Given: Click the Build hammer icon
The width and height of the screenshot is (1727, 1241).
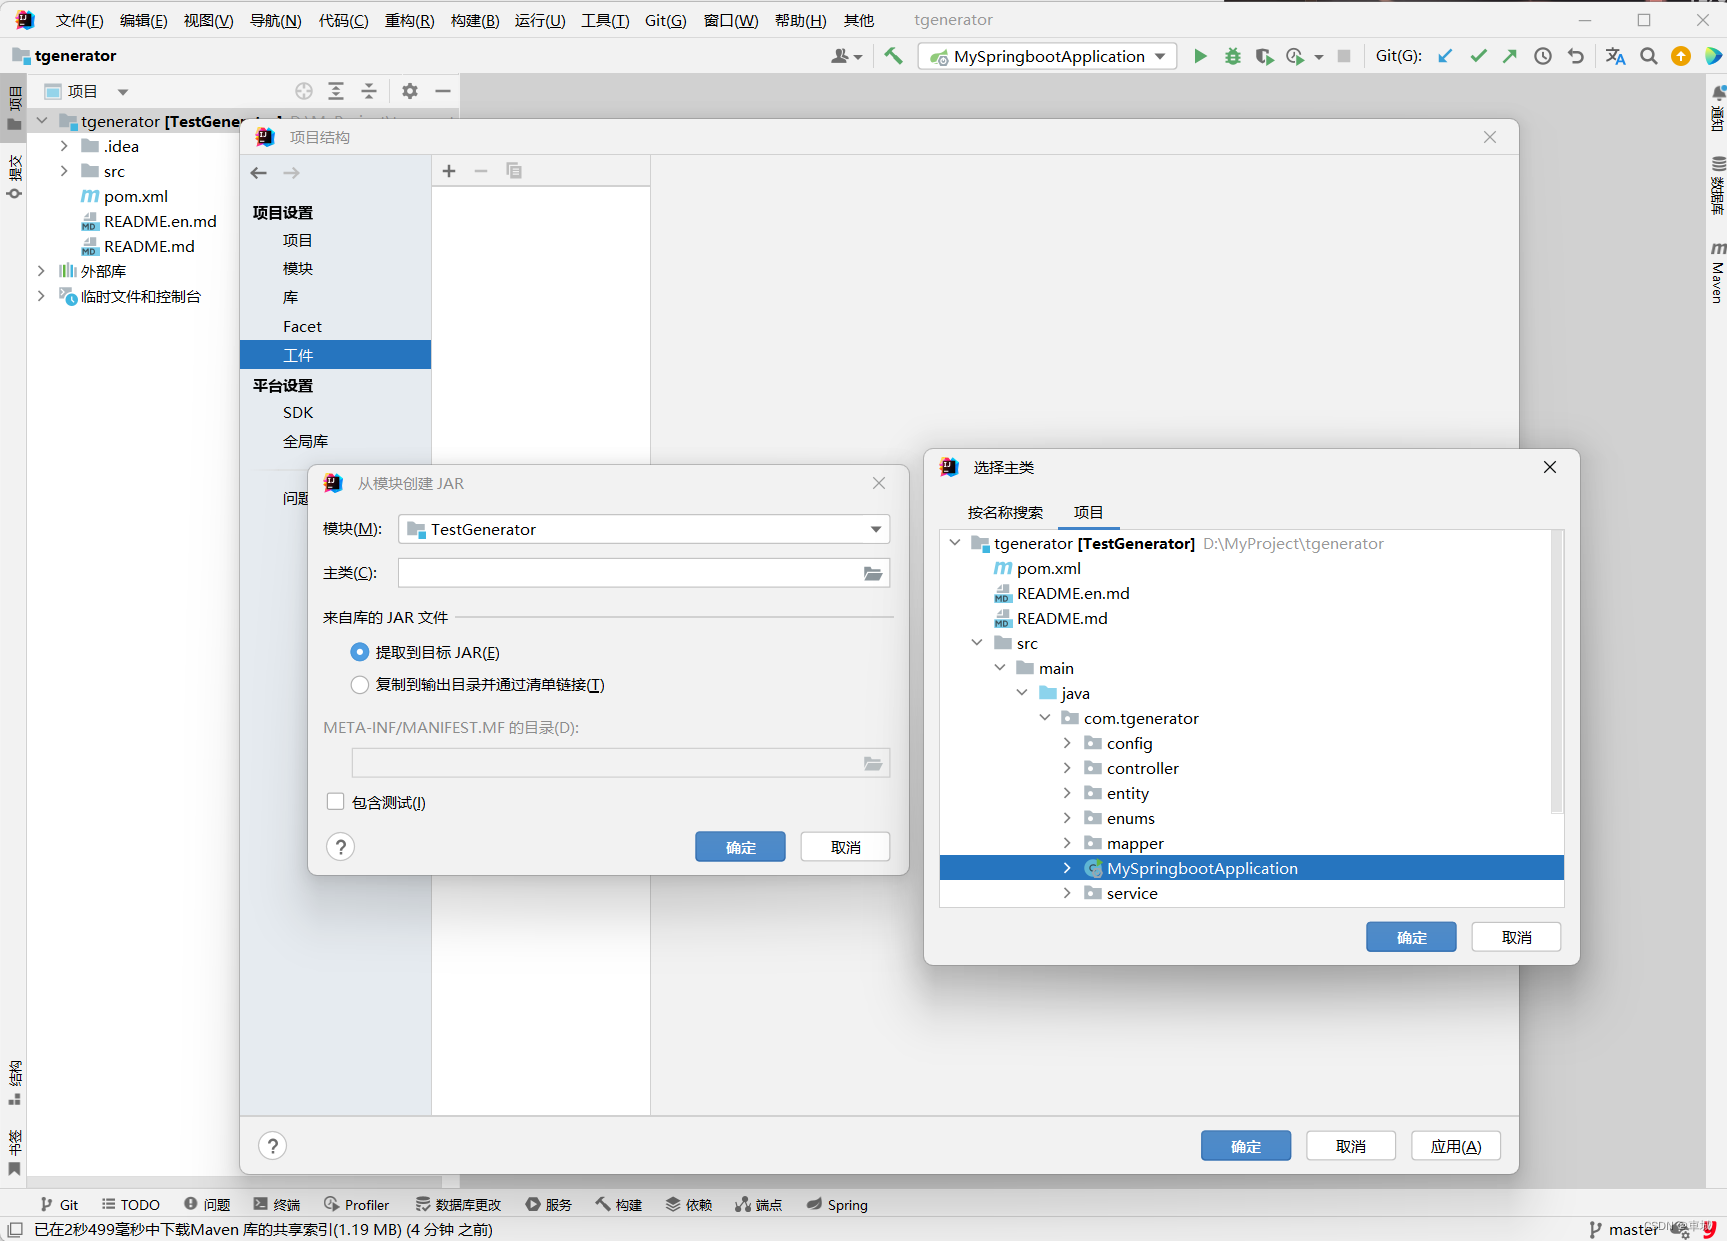Looking at the screenshot, I should tap(893, 56).
